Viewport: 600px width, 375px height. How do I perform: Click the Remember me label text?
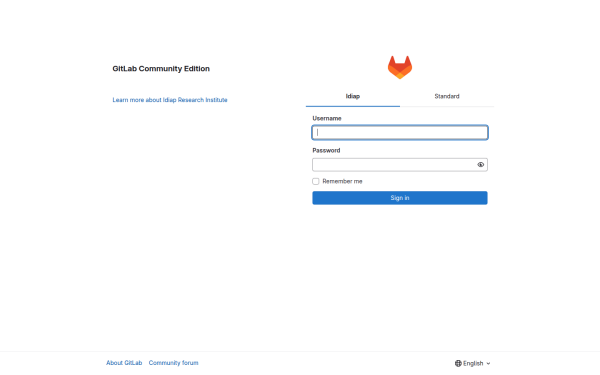[342, 181]
